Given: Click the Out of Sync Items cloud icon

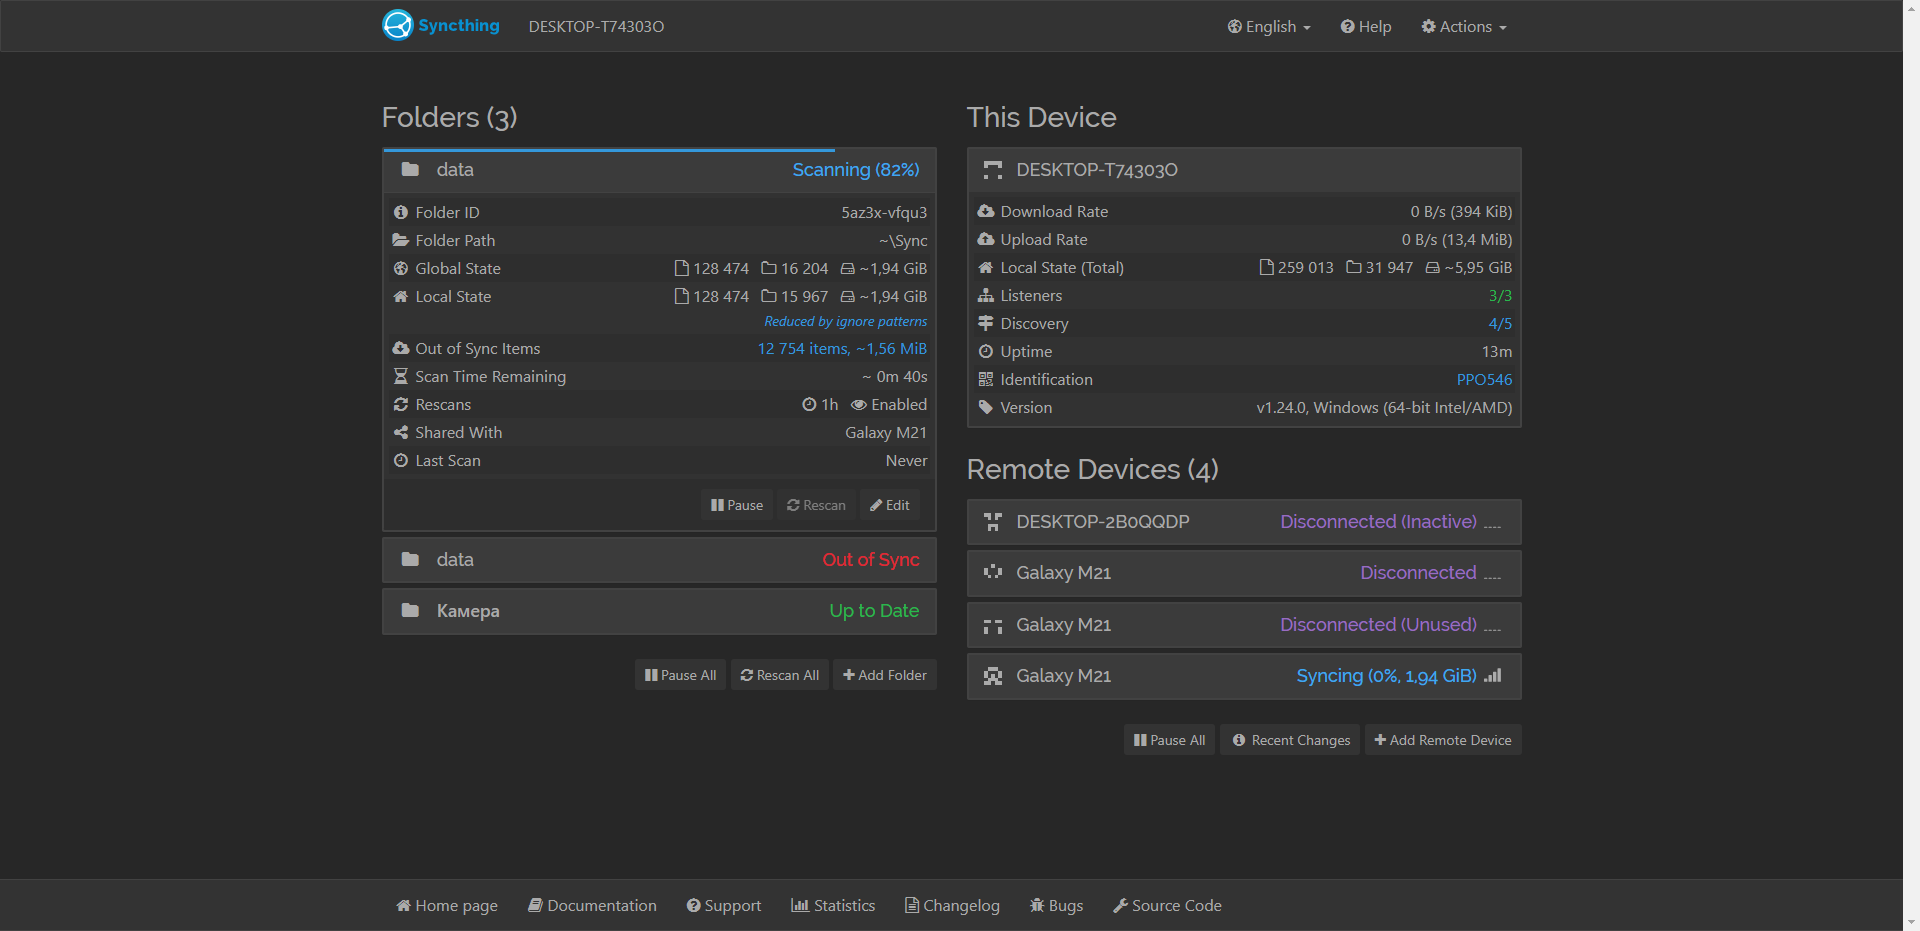Looking at the screenshot, I should 401,349.
